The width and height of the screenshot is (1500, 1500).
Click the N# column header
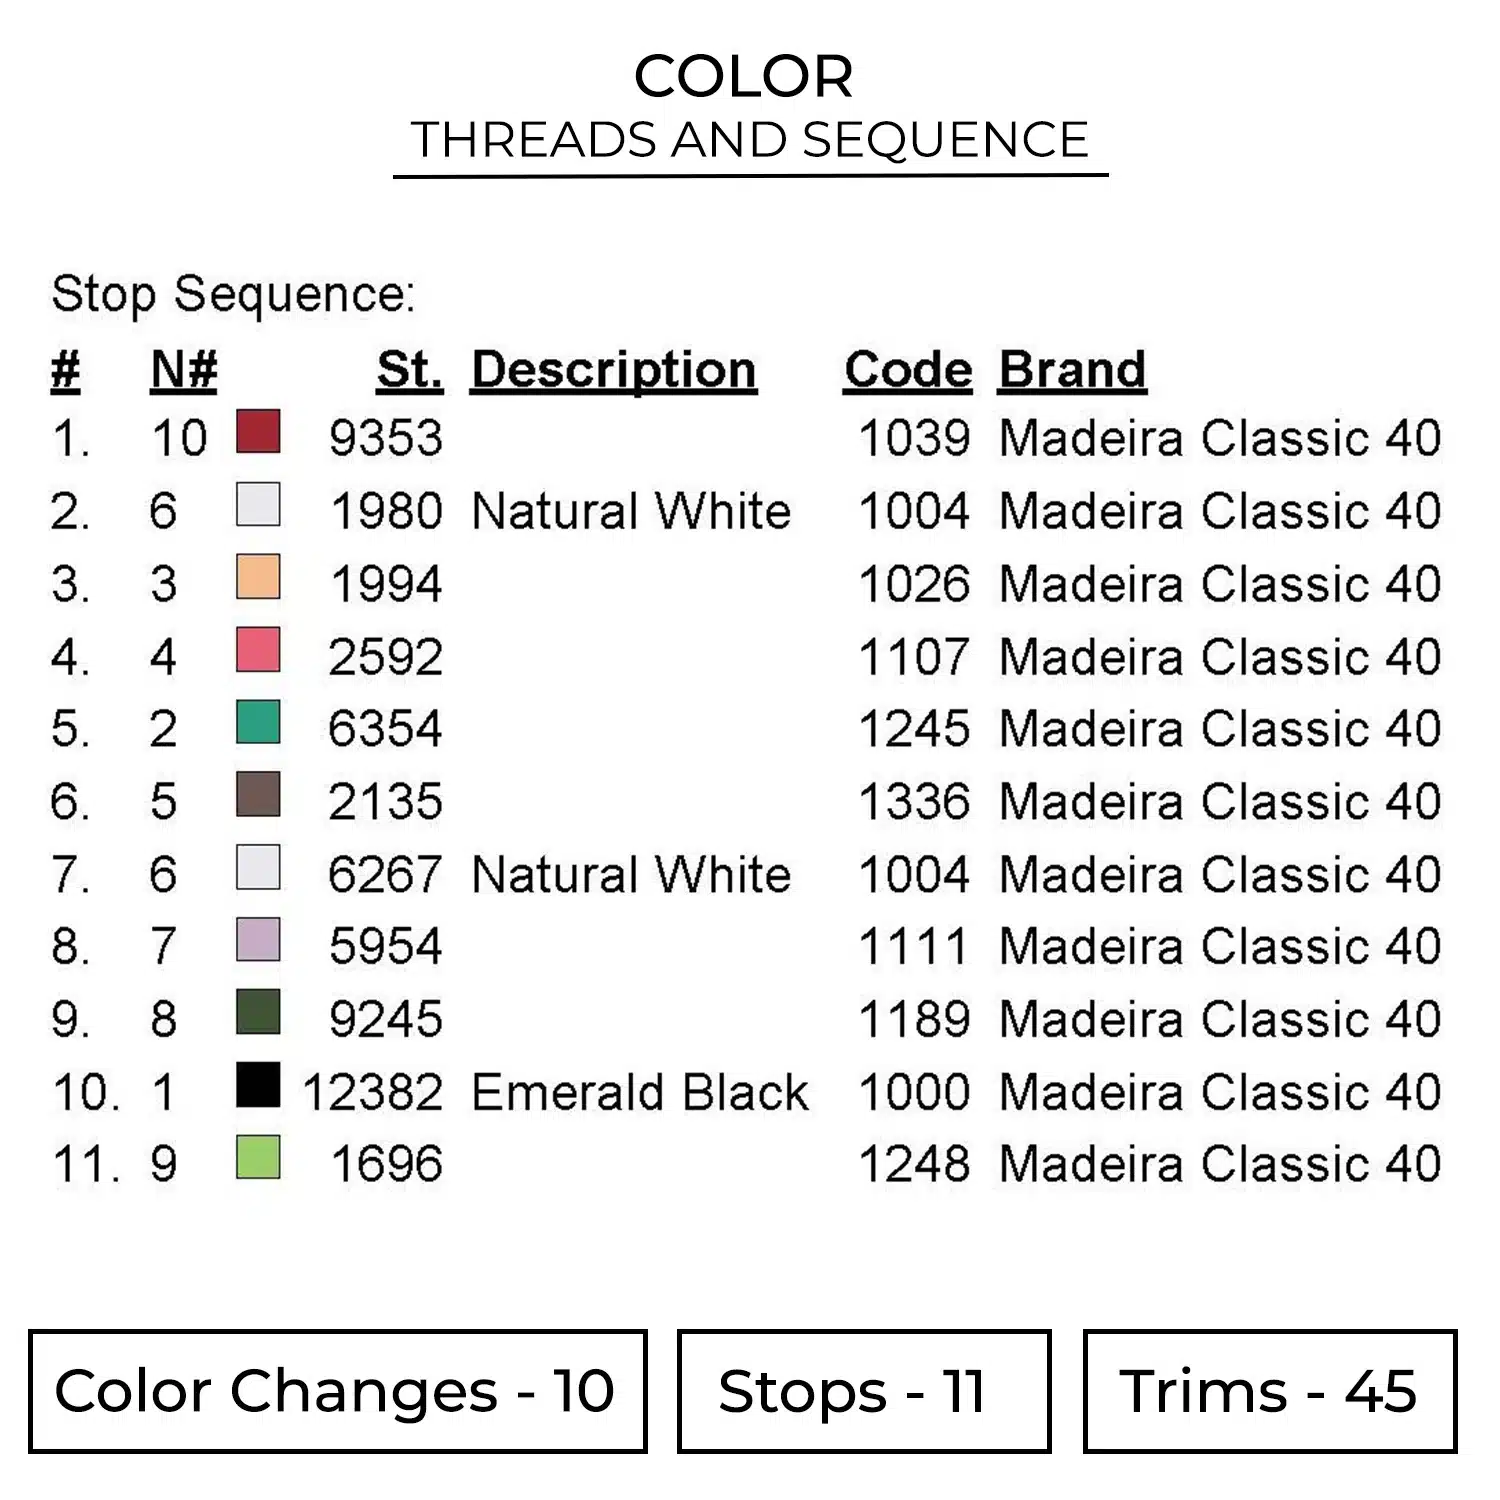pyautogui.click(x=184, y=370)
